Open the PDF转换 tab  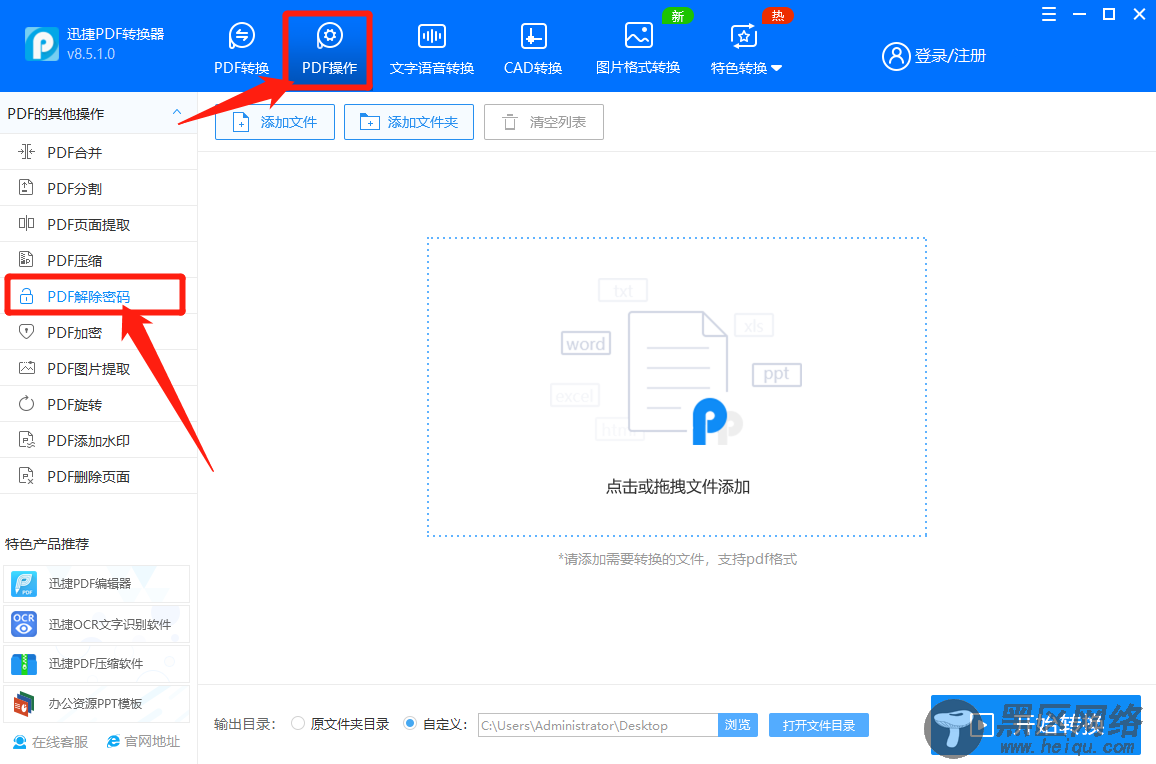coord(241,49)
